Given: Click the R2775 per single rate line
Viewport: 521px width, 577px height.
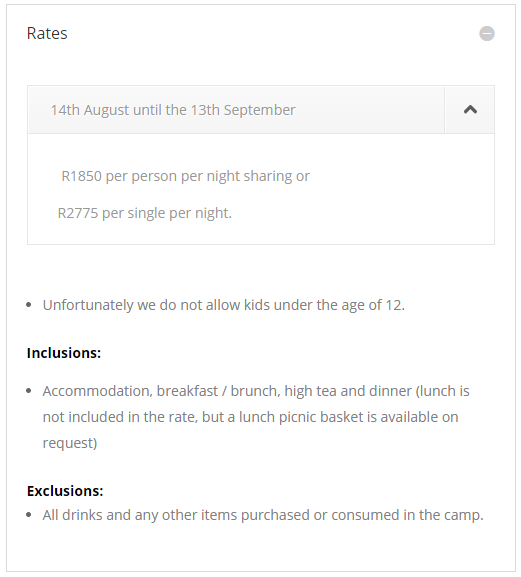Looking at the screenshot, I should tap(145, 213).
